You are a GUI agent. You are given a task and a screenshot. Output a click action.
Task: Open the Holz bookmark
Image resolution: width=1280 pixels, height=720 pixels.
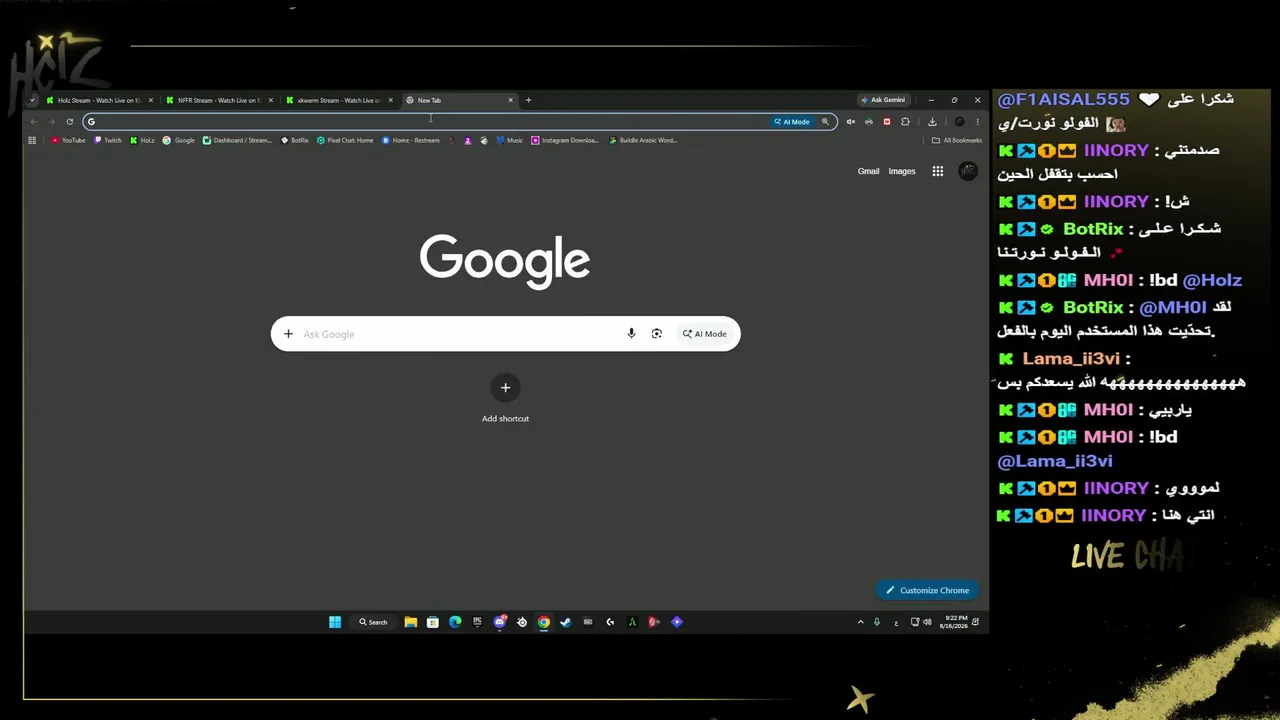(142, 140)
